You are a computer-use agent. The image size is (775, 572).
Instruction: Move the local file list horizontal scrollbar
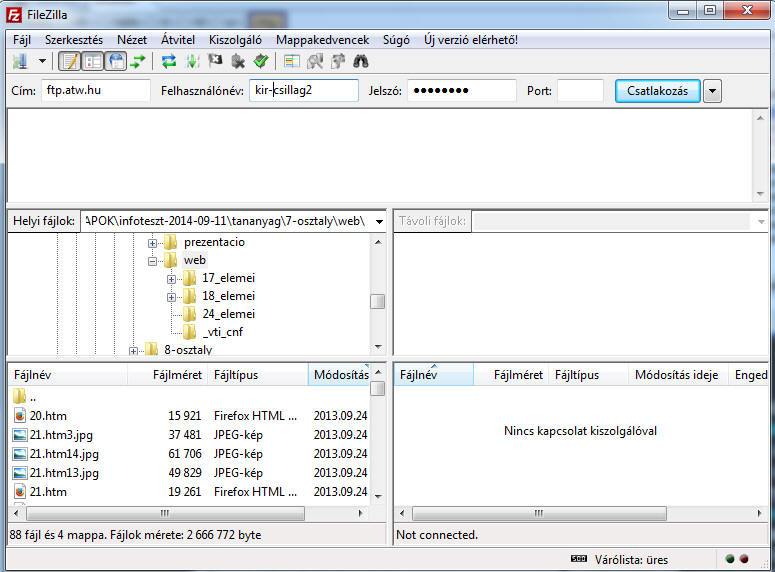[166, 514]
